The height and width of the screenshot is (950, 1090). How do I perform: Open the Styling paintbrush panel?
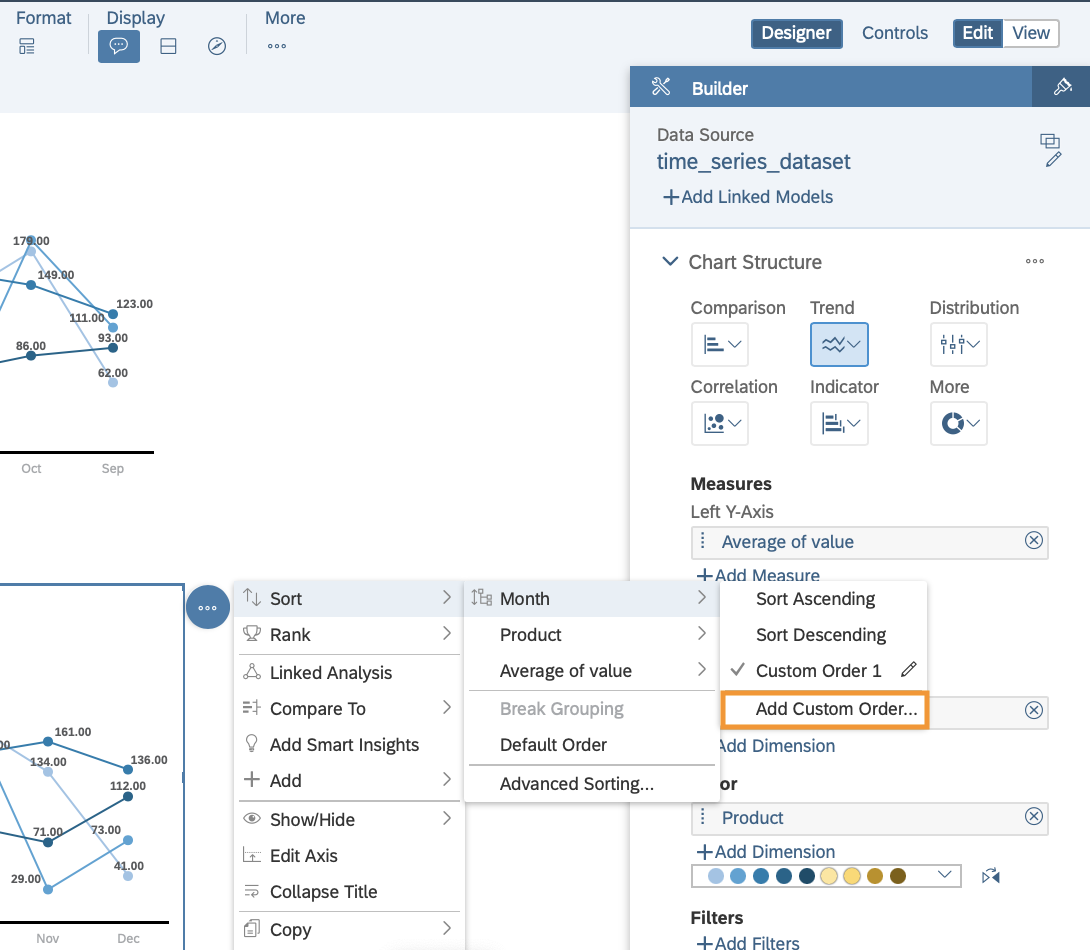[1062, 88]
